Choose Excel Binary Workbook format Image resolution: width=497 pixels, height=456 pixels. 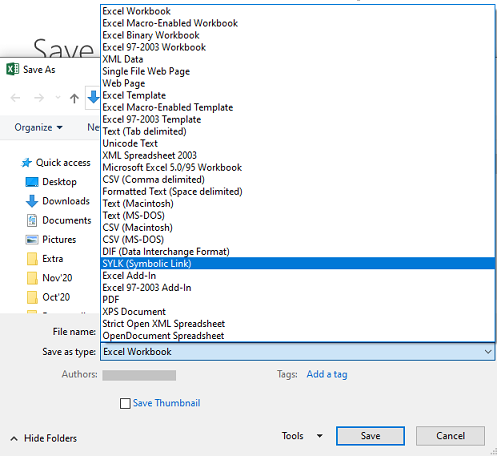point(298,35)
